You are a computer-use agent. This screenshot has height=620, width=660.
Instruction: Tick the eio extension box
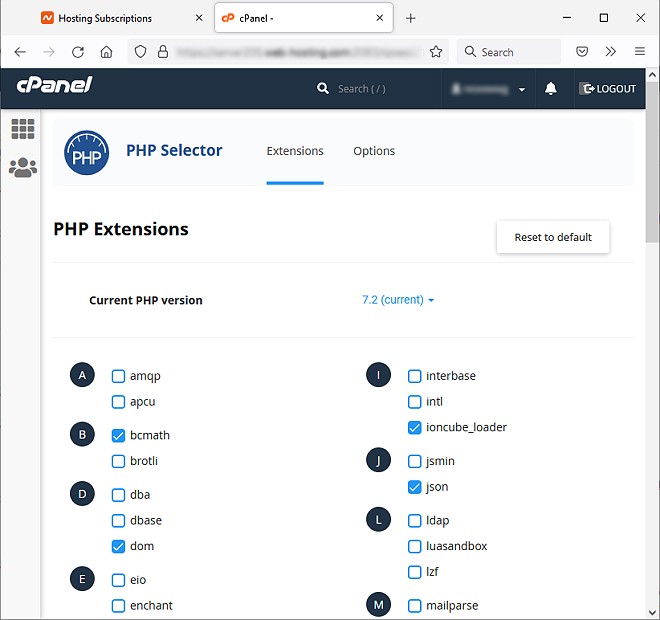click(x=118, y=580)
